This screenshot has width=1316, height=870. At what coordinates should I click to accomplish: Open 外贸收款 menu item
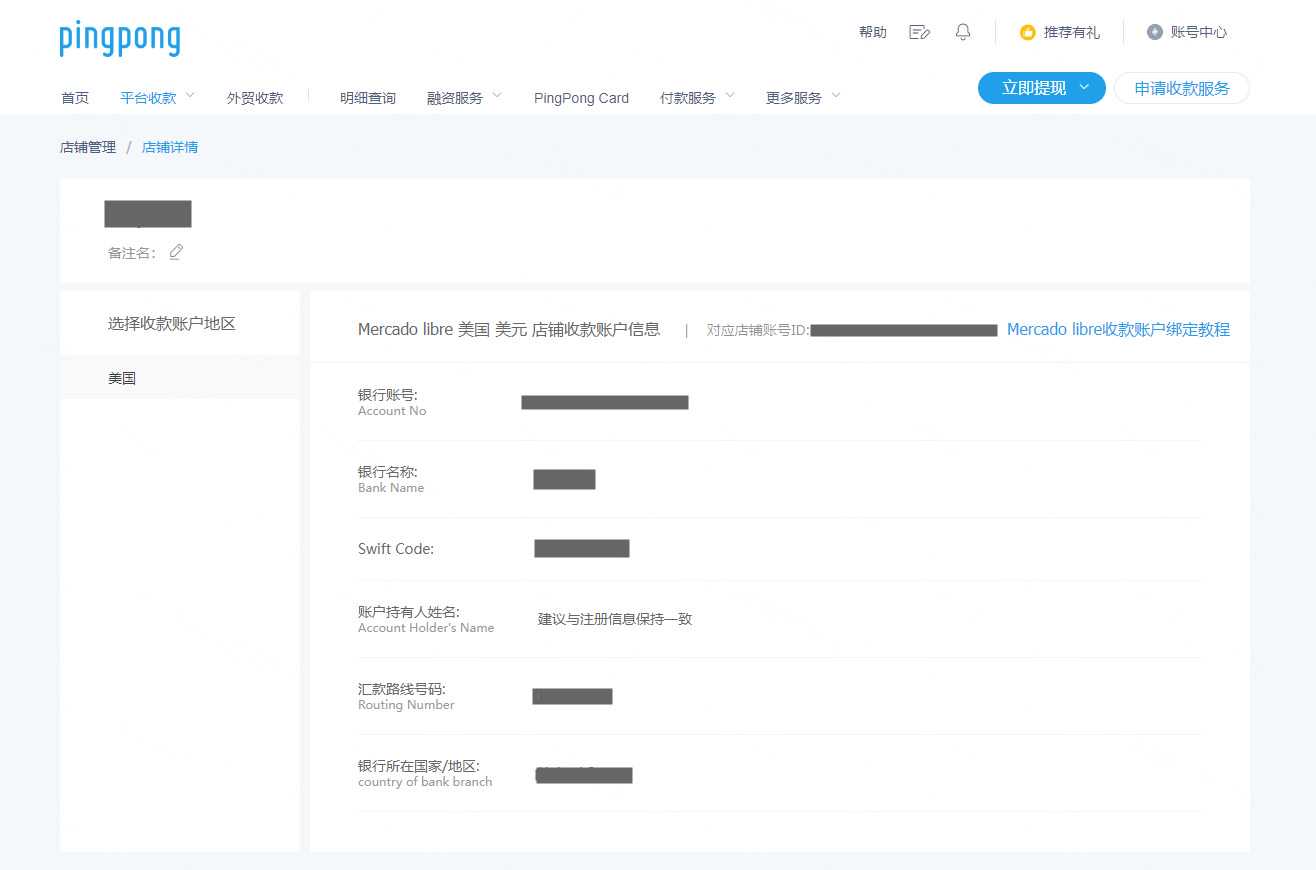point(255,98)
